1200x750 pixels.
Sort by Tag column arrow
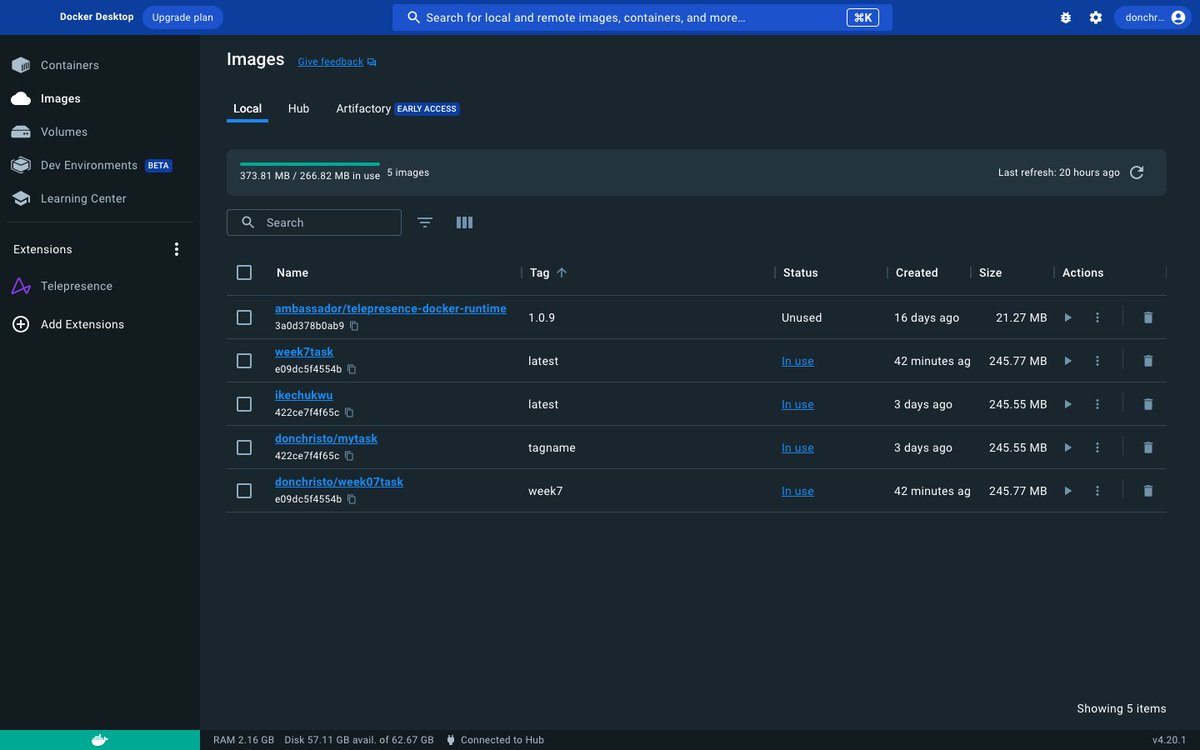[x=562, y=272]
